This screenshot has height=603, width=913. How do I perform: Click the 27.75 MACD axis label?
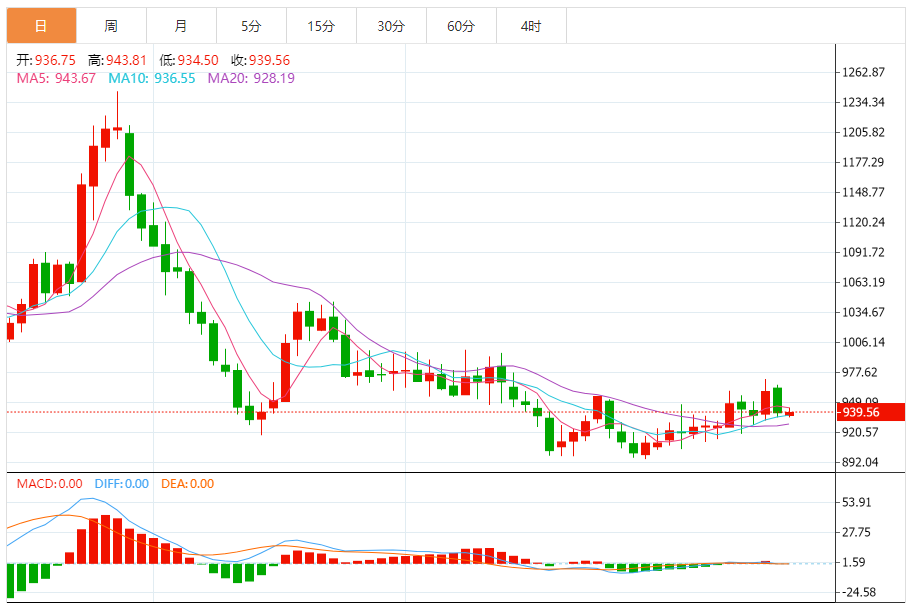(x=857, y=532)
